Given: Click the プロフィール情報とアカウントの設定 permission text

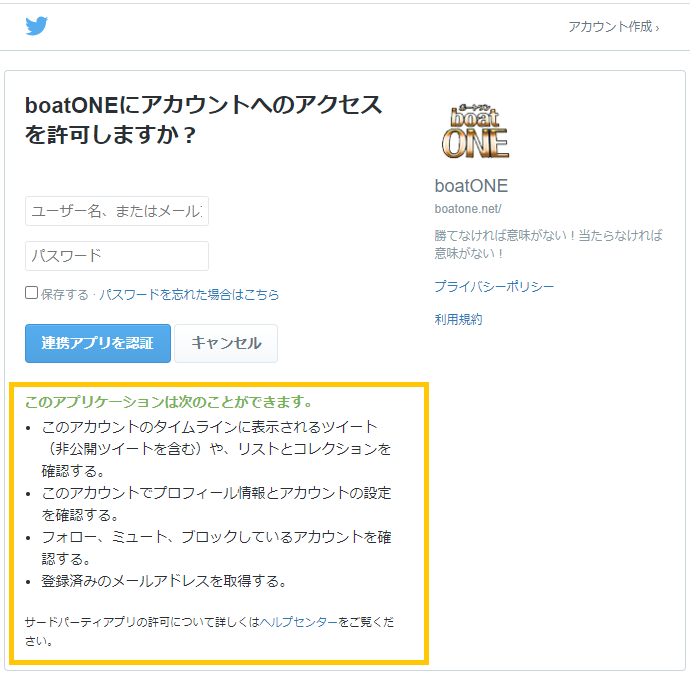Looking at the screenshot, I should [x=217, y=504].
